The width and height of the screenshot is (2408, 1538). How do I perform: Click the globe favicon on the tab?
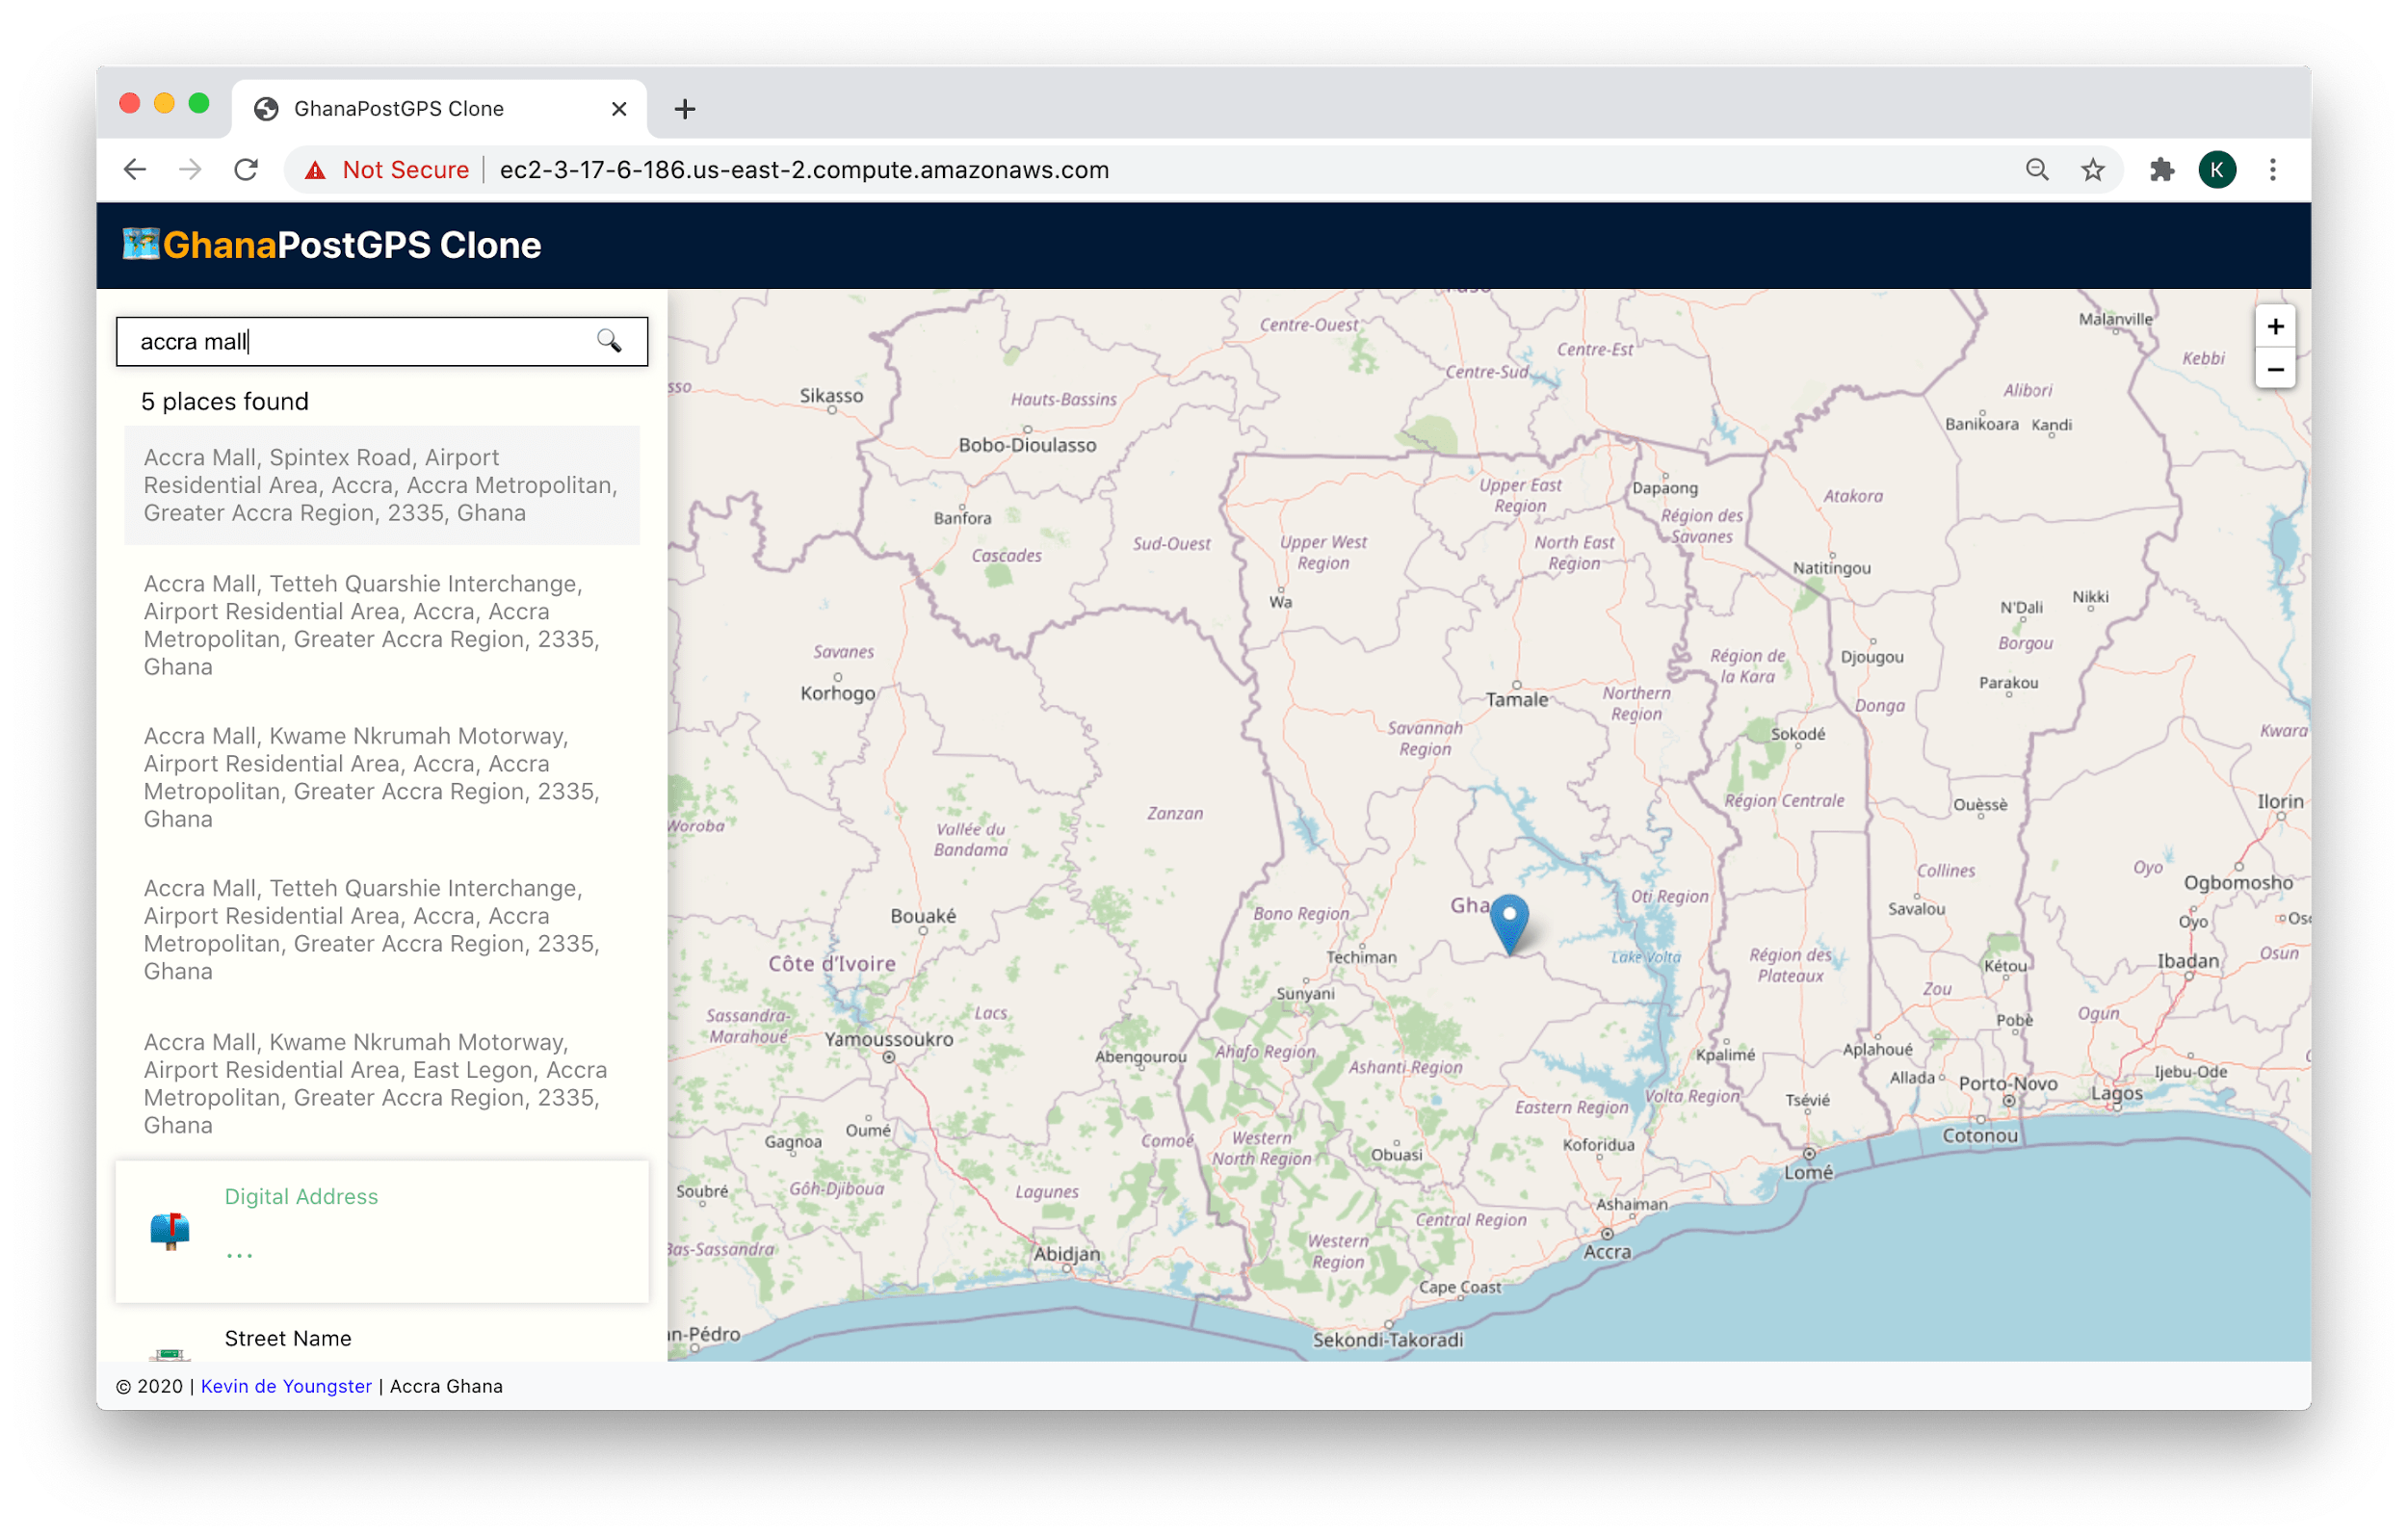(266, 108)
